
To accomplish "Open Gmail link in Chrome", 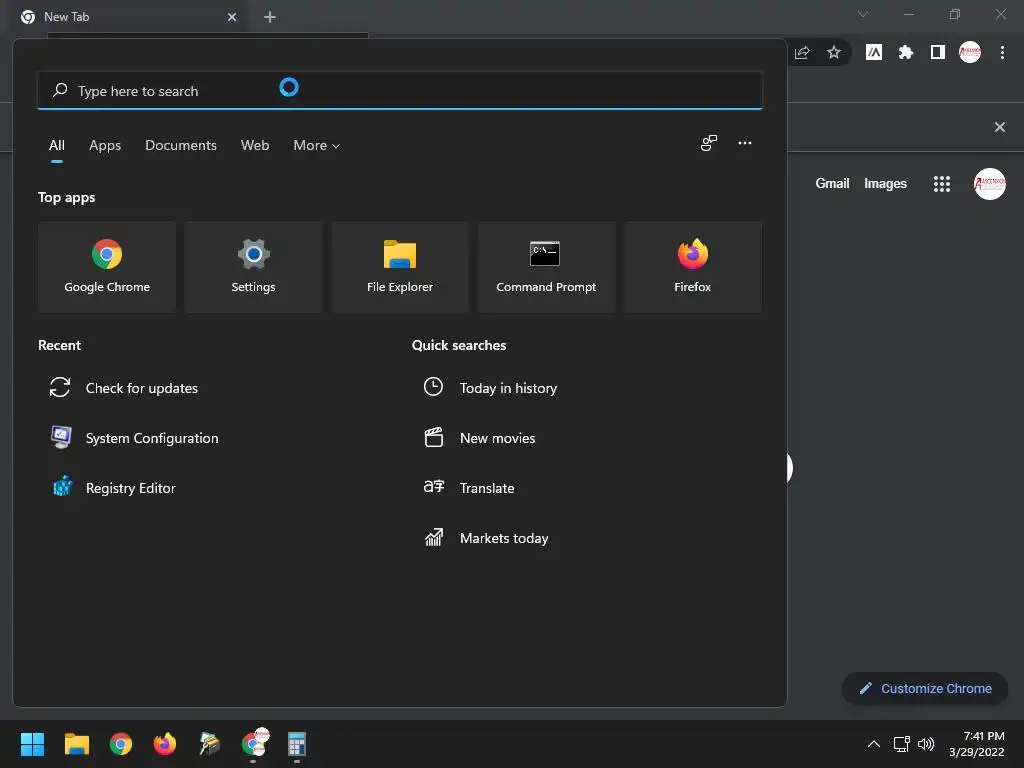I will pos(832,184).
